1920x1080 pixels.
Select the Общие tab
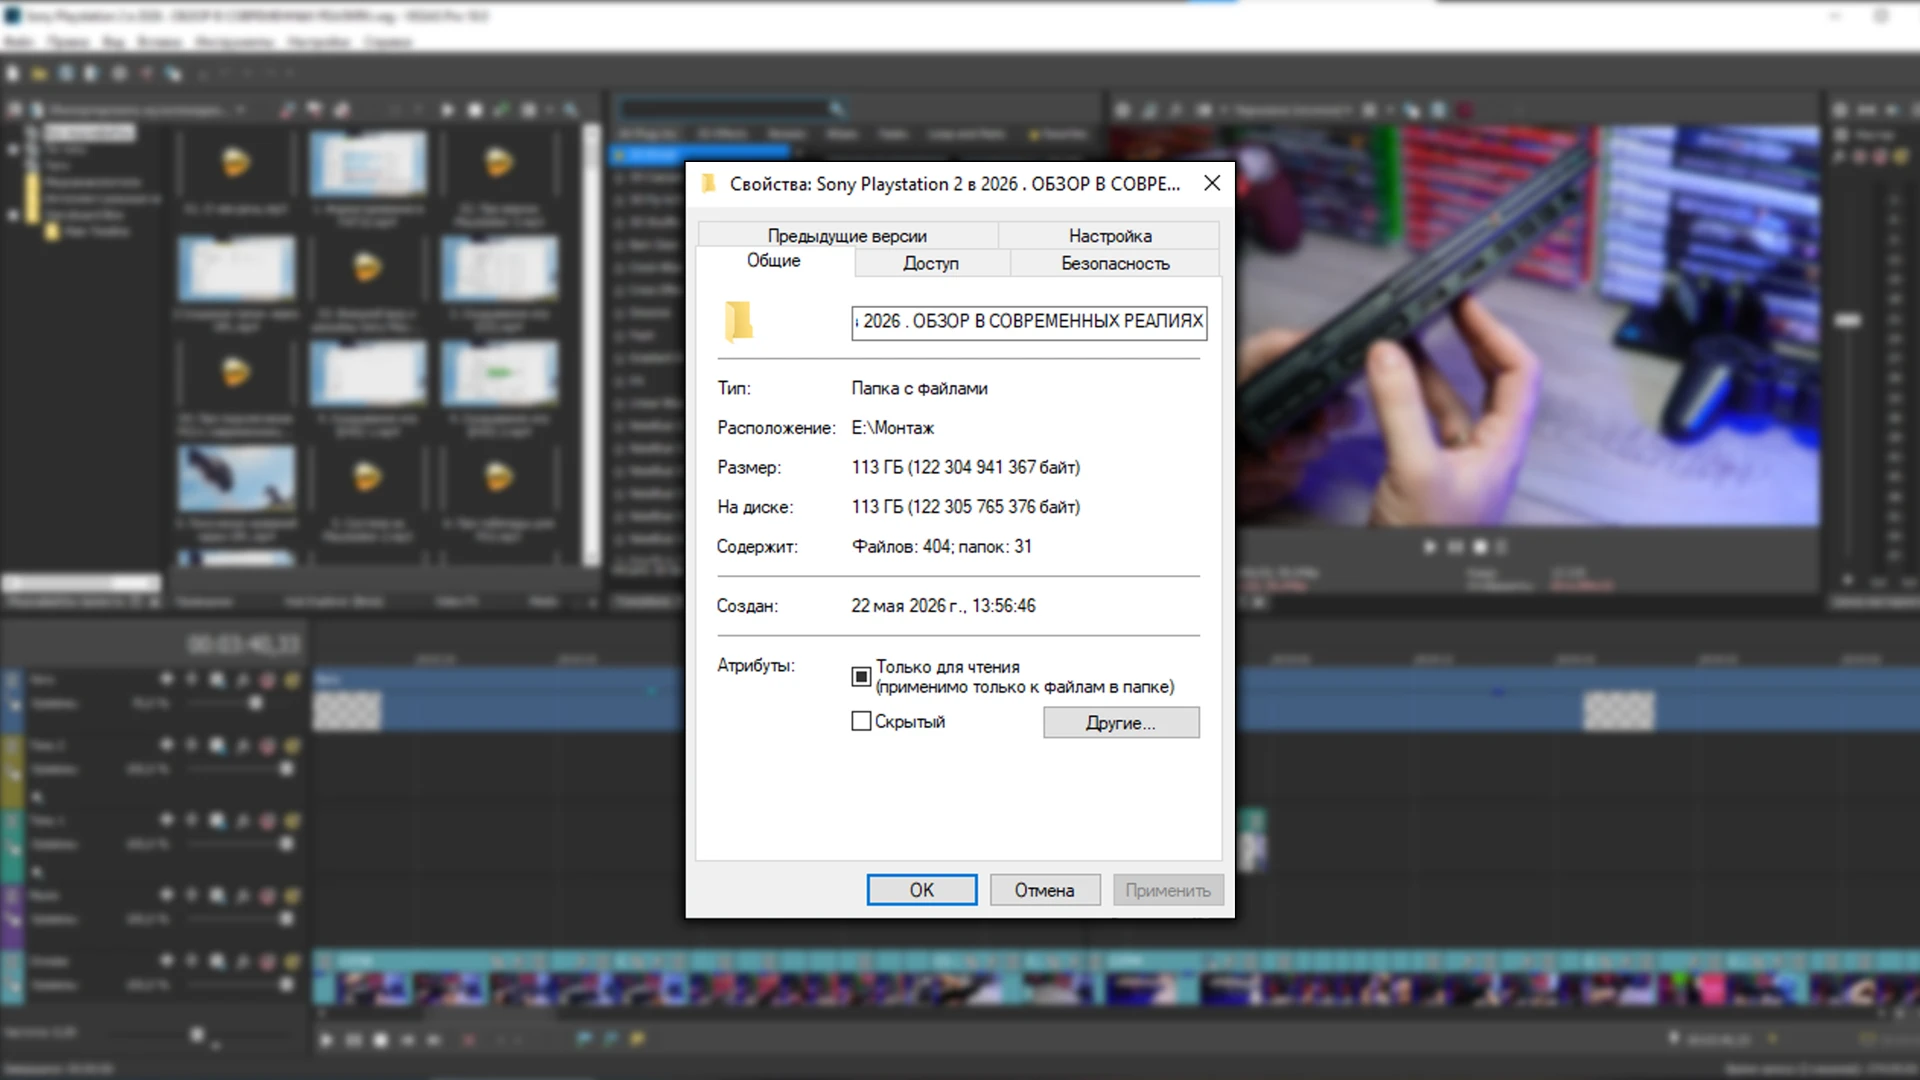(x=774, y=261)
